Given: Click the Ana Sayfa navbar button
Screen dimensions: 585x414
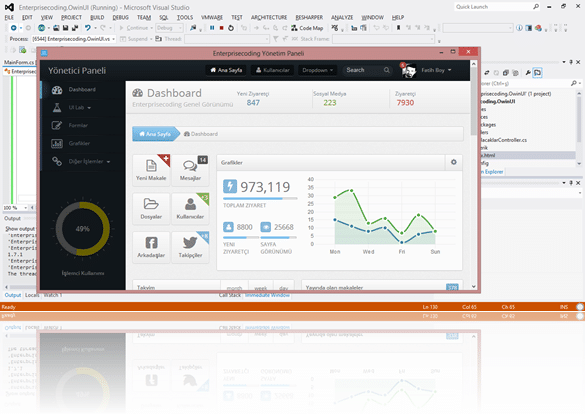Looking at the screenshot, I should pos(226,70).
